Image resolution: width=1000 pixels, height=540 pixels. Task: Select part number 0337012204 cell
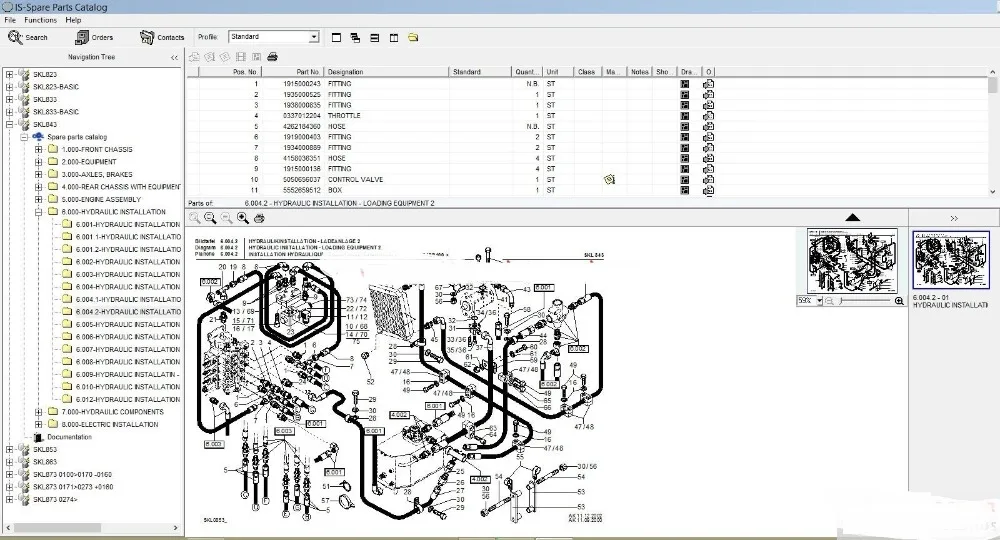(302, 115)
